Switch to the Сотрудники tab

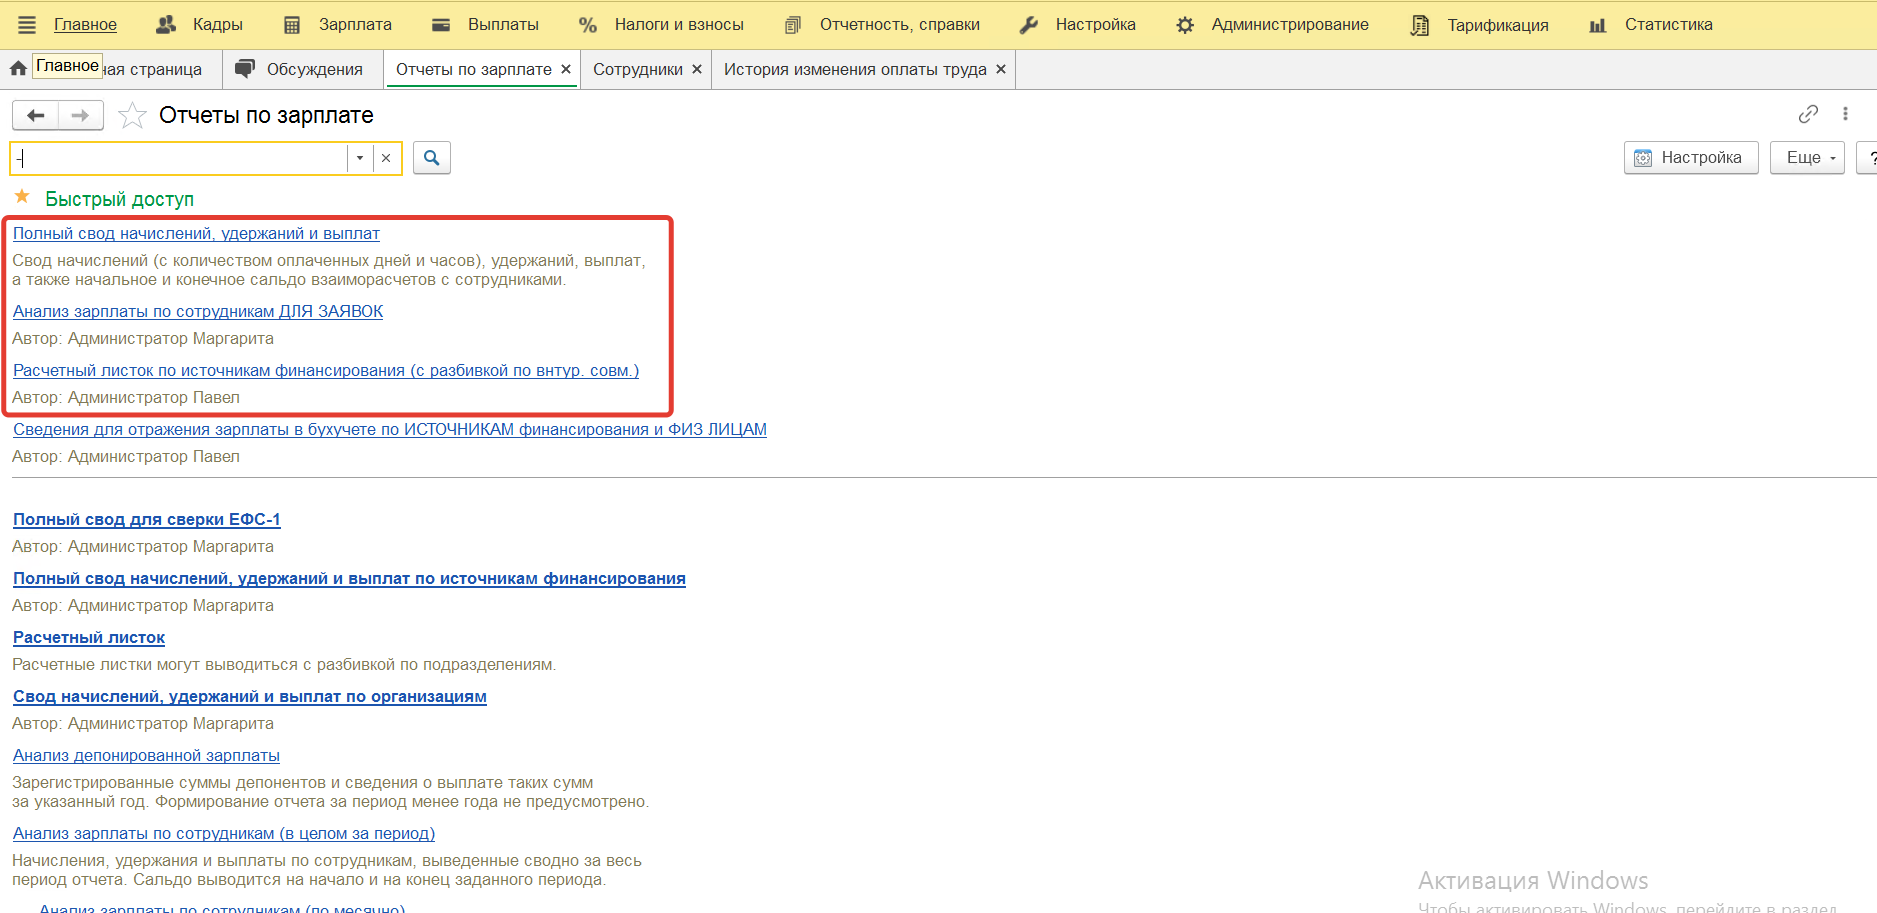(637, 69)
